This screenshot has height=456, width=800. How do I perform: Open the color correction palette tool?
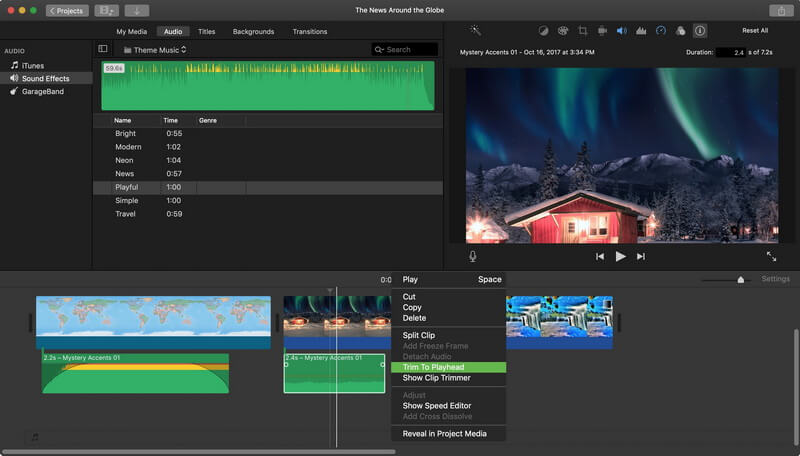click(x=562, y=31)
